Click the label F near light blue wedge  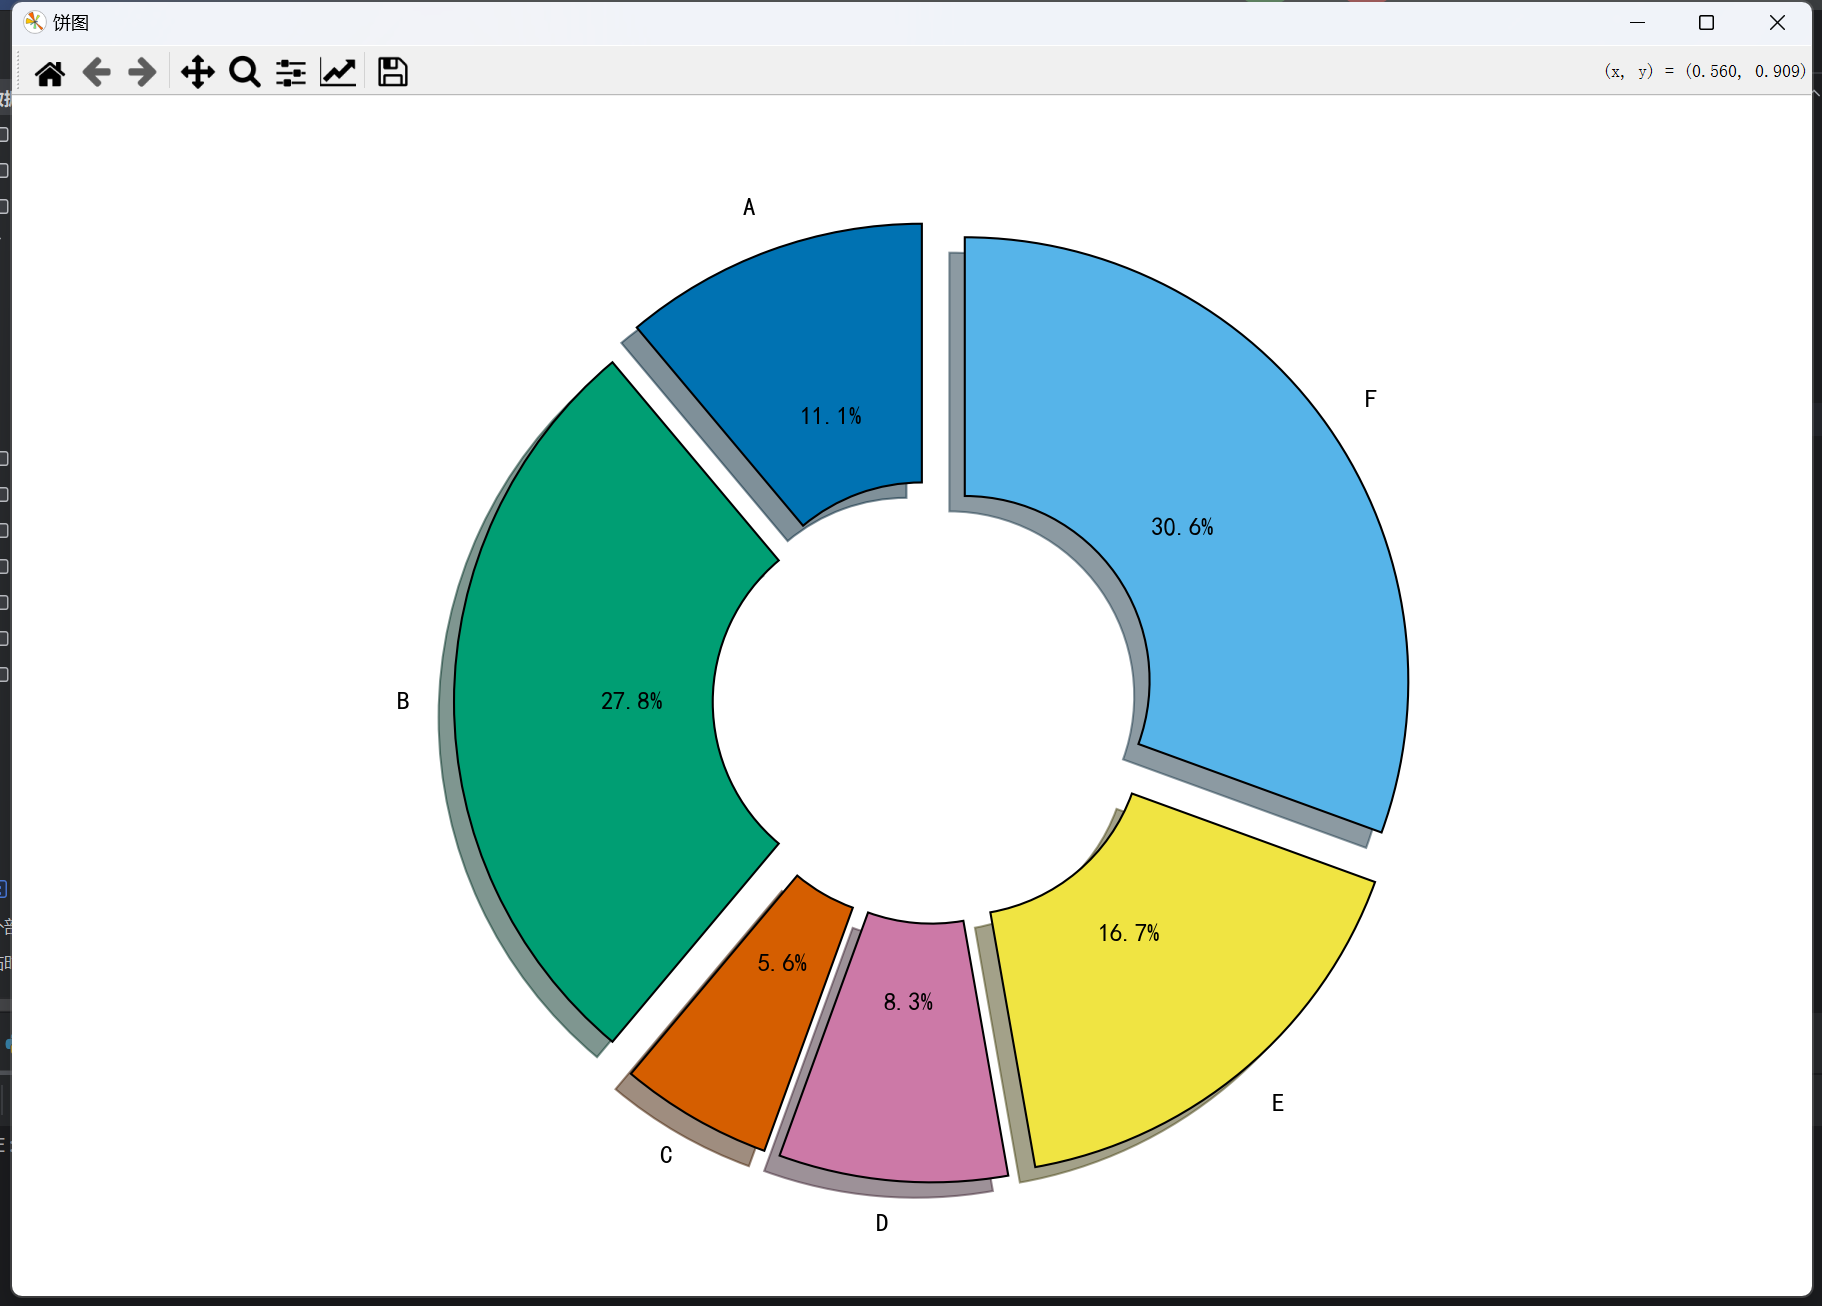click(x=1370, y=399)
